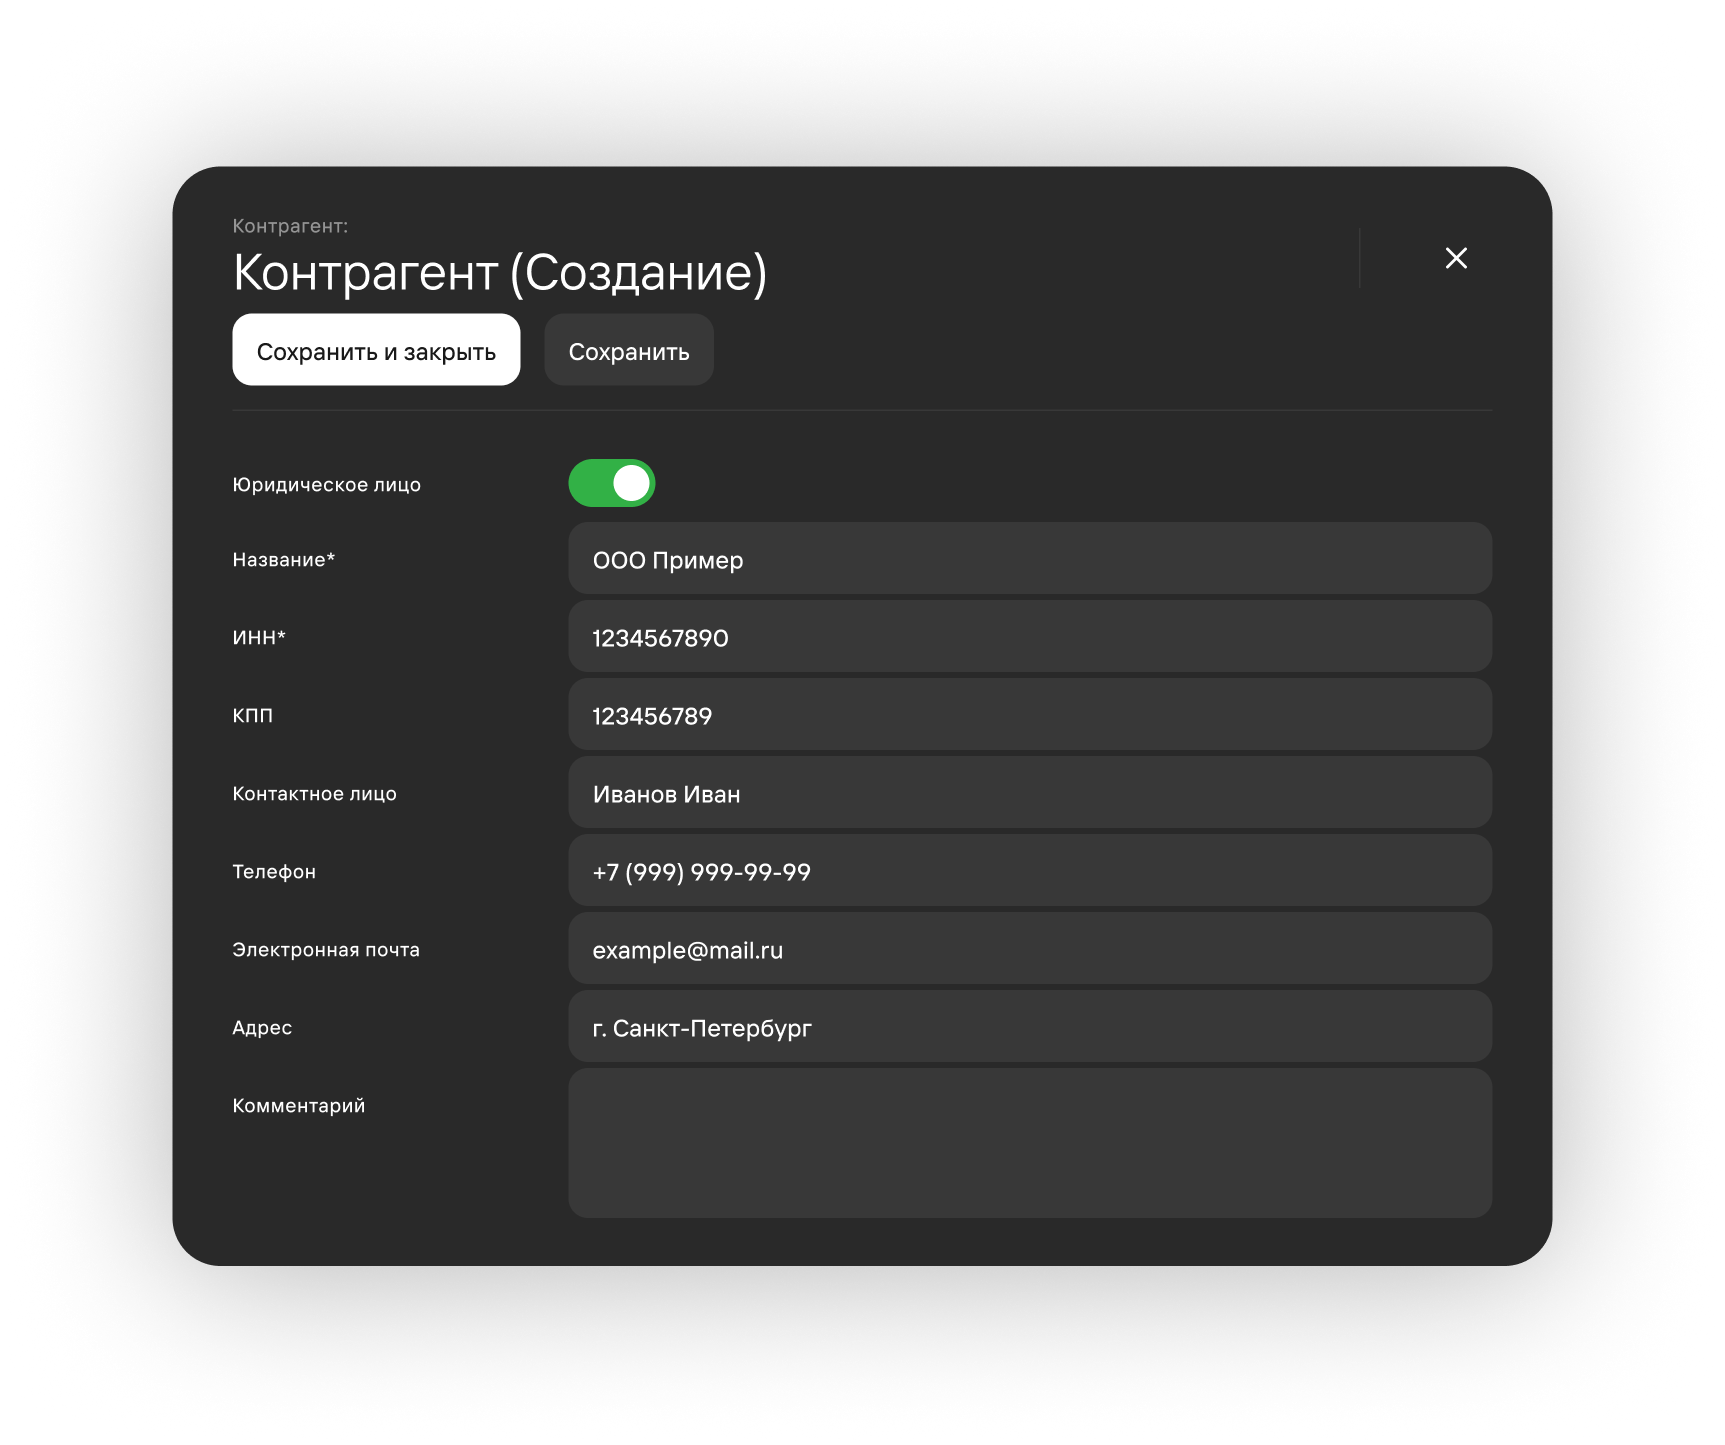Viewport: 1725px width, 1445px height.
Task: Select the ИНН input field
Action: click(1030, 636)
